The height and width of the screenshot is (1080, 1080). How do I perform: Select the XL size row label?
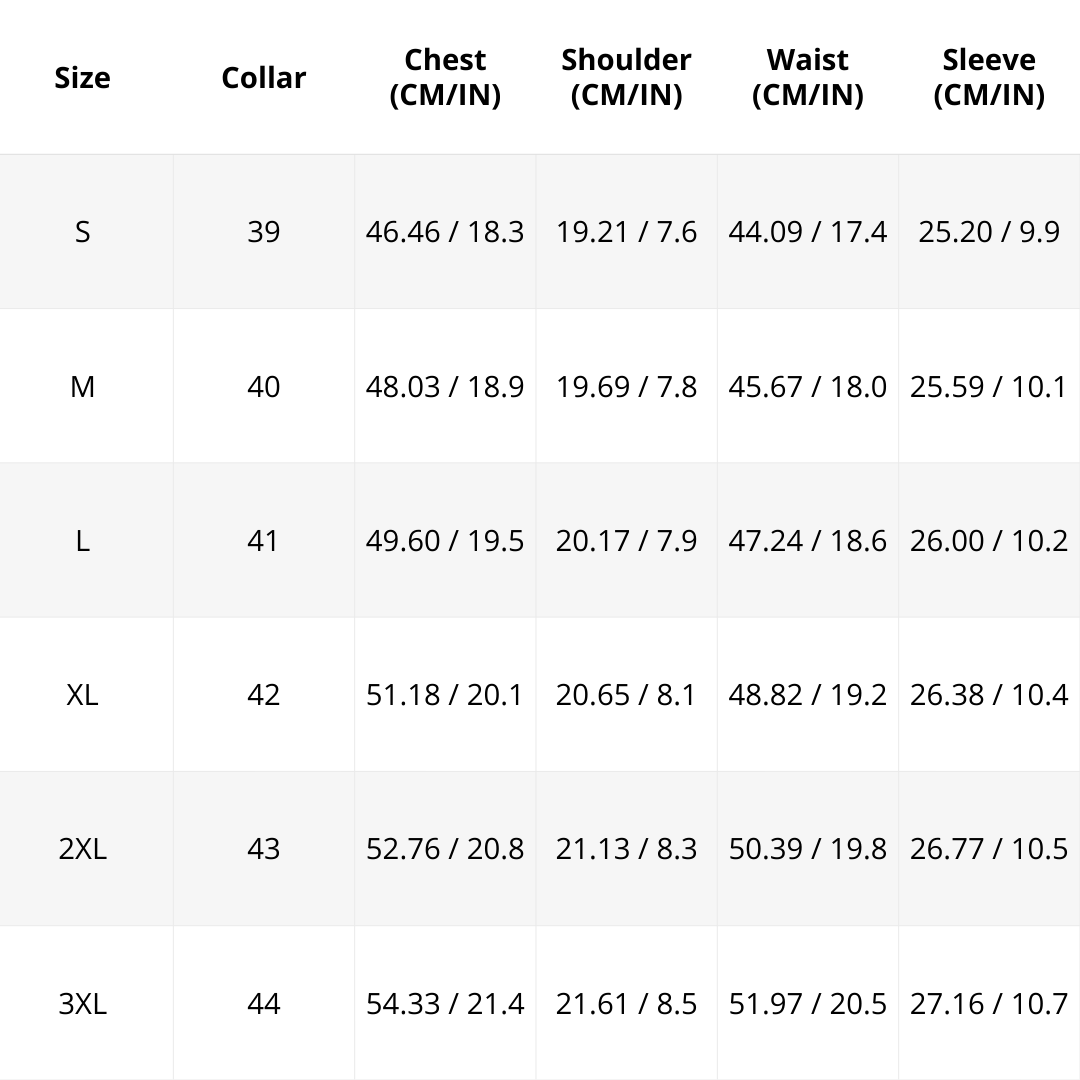[x=82, y=695]
